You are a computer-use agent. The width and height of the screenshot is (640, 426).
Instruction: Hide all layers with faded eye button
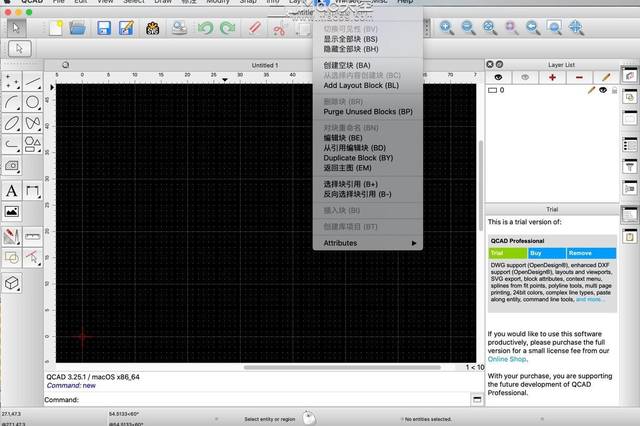tap(525, 77)
